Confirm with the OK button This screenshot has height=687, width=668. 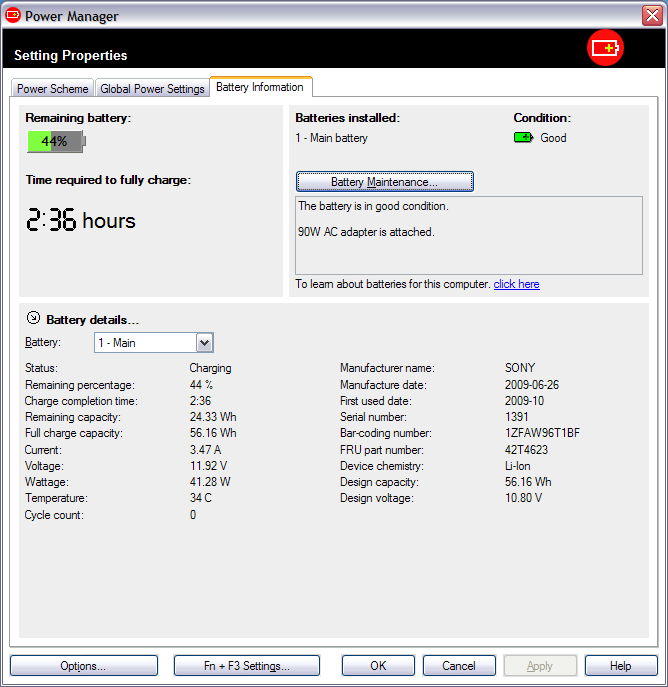pos(378,666)
